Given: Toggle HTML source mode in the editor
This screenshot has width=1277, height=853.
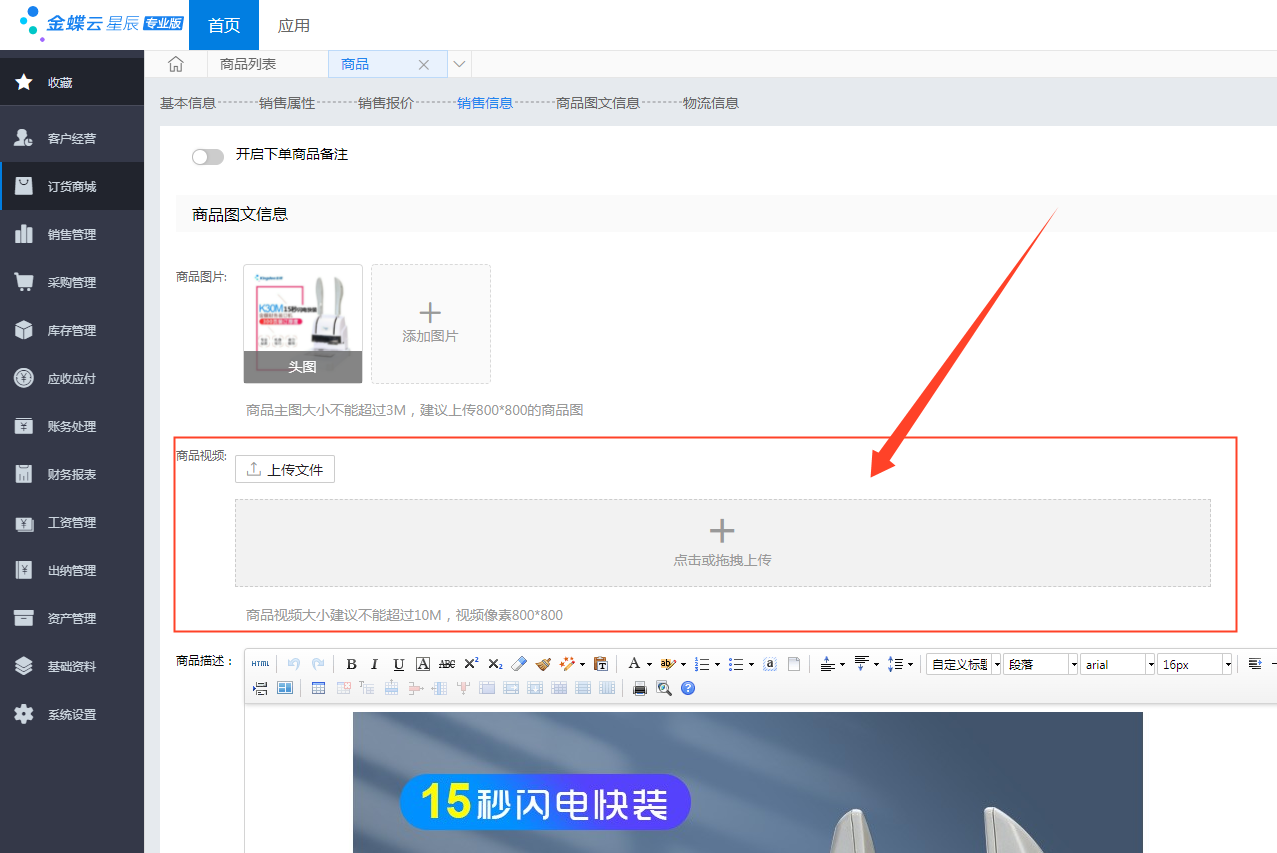Looking at the screenshot, I should click(x=260, y=664).
